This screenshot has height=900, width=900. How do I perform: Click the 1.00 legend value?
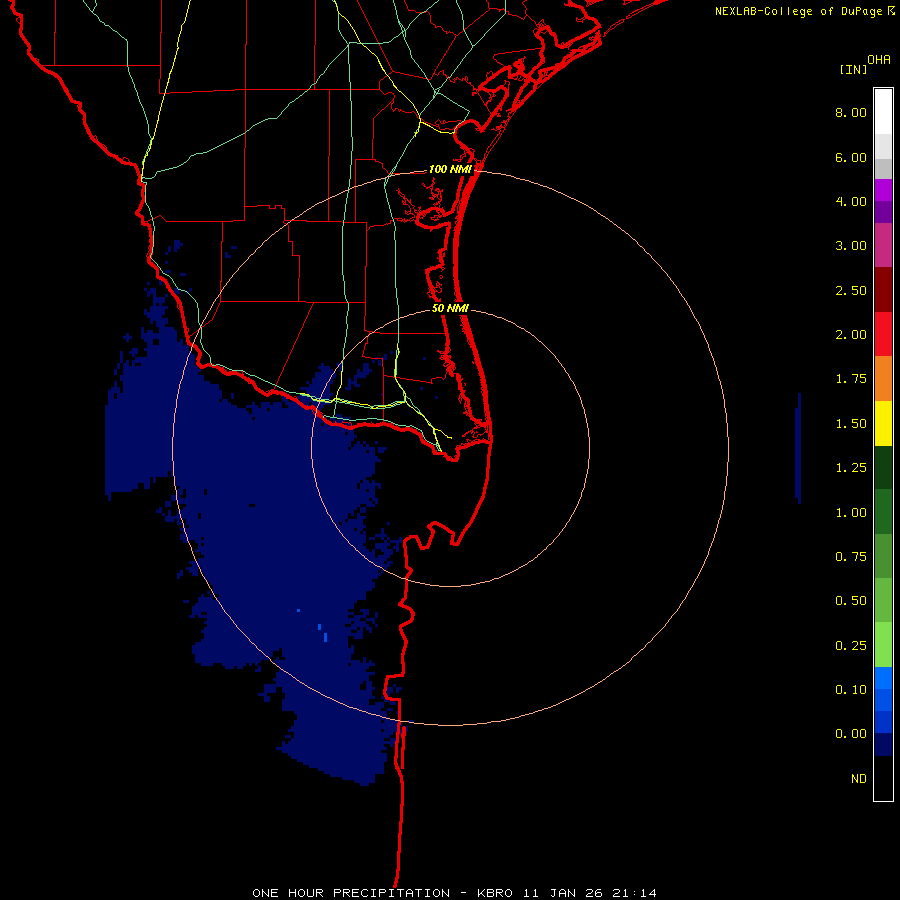tap(851, 513)
